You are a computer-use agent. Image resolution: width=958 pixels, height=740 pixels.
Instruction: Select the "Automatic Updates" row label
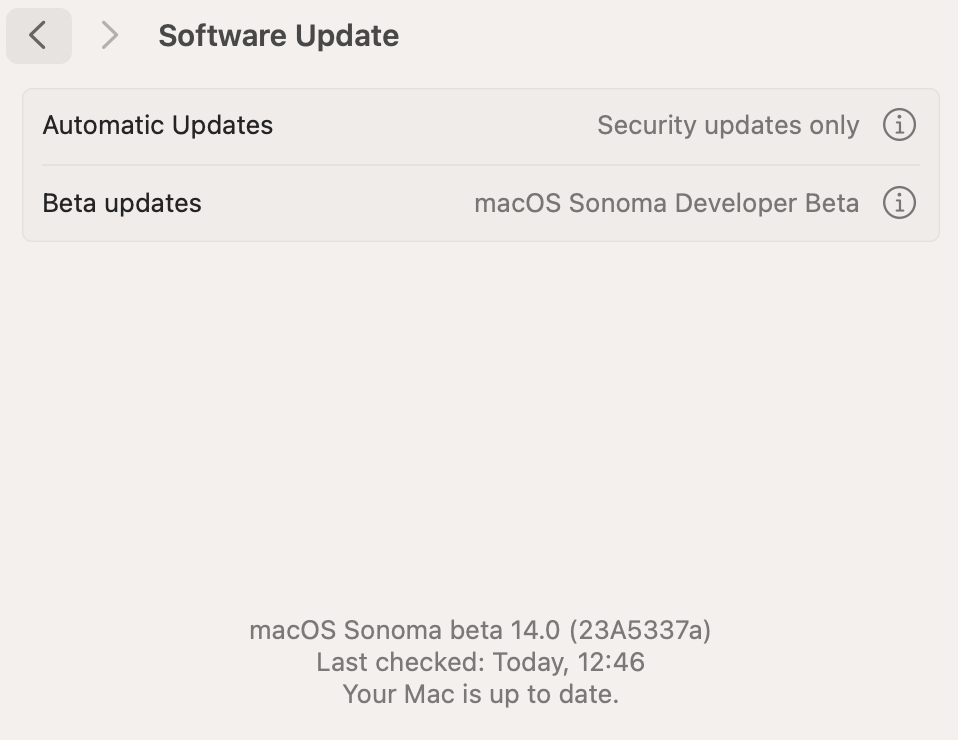point(157,125)
